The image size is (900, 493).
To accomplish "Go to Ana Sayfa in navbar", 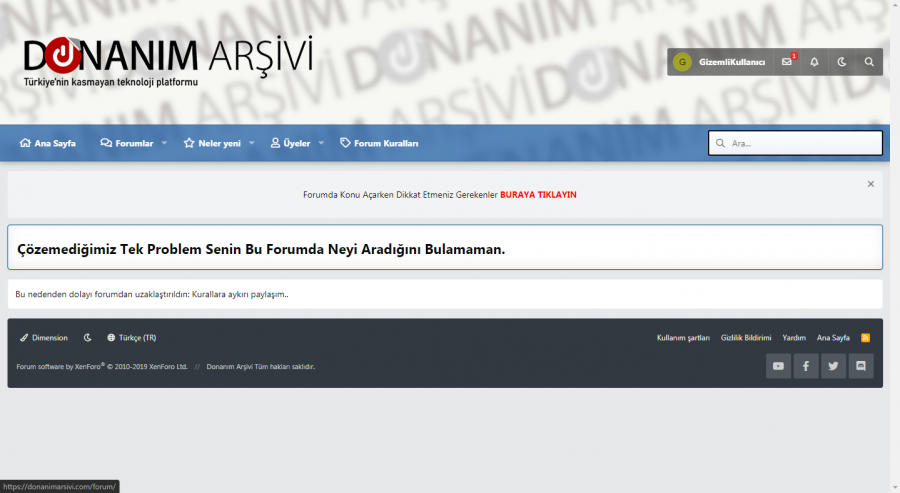I will pos(48,143).
